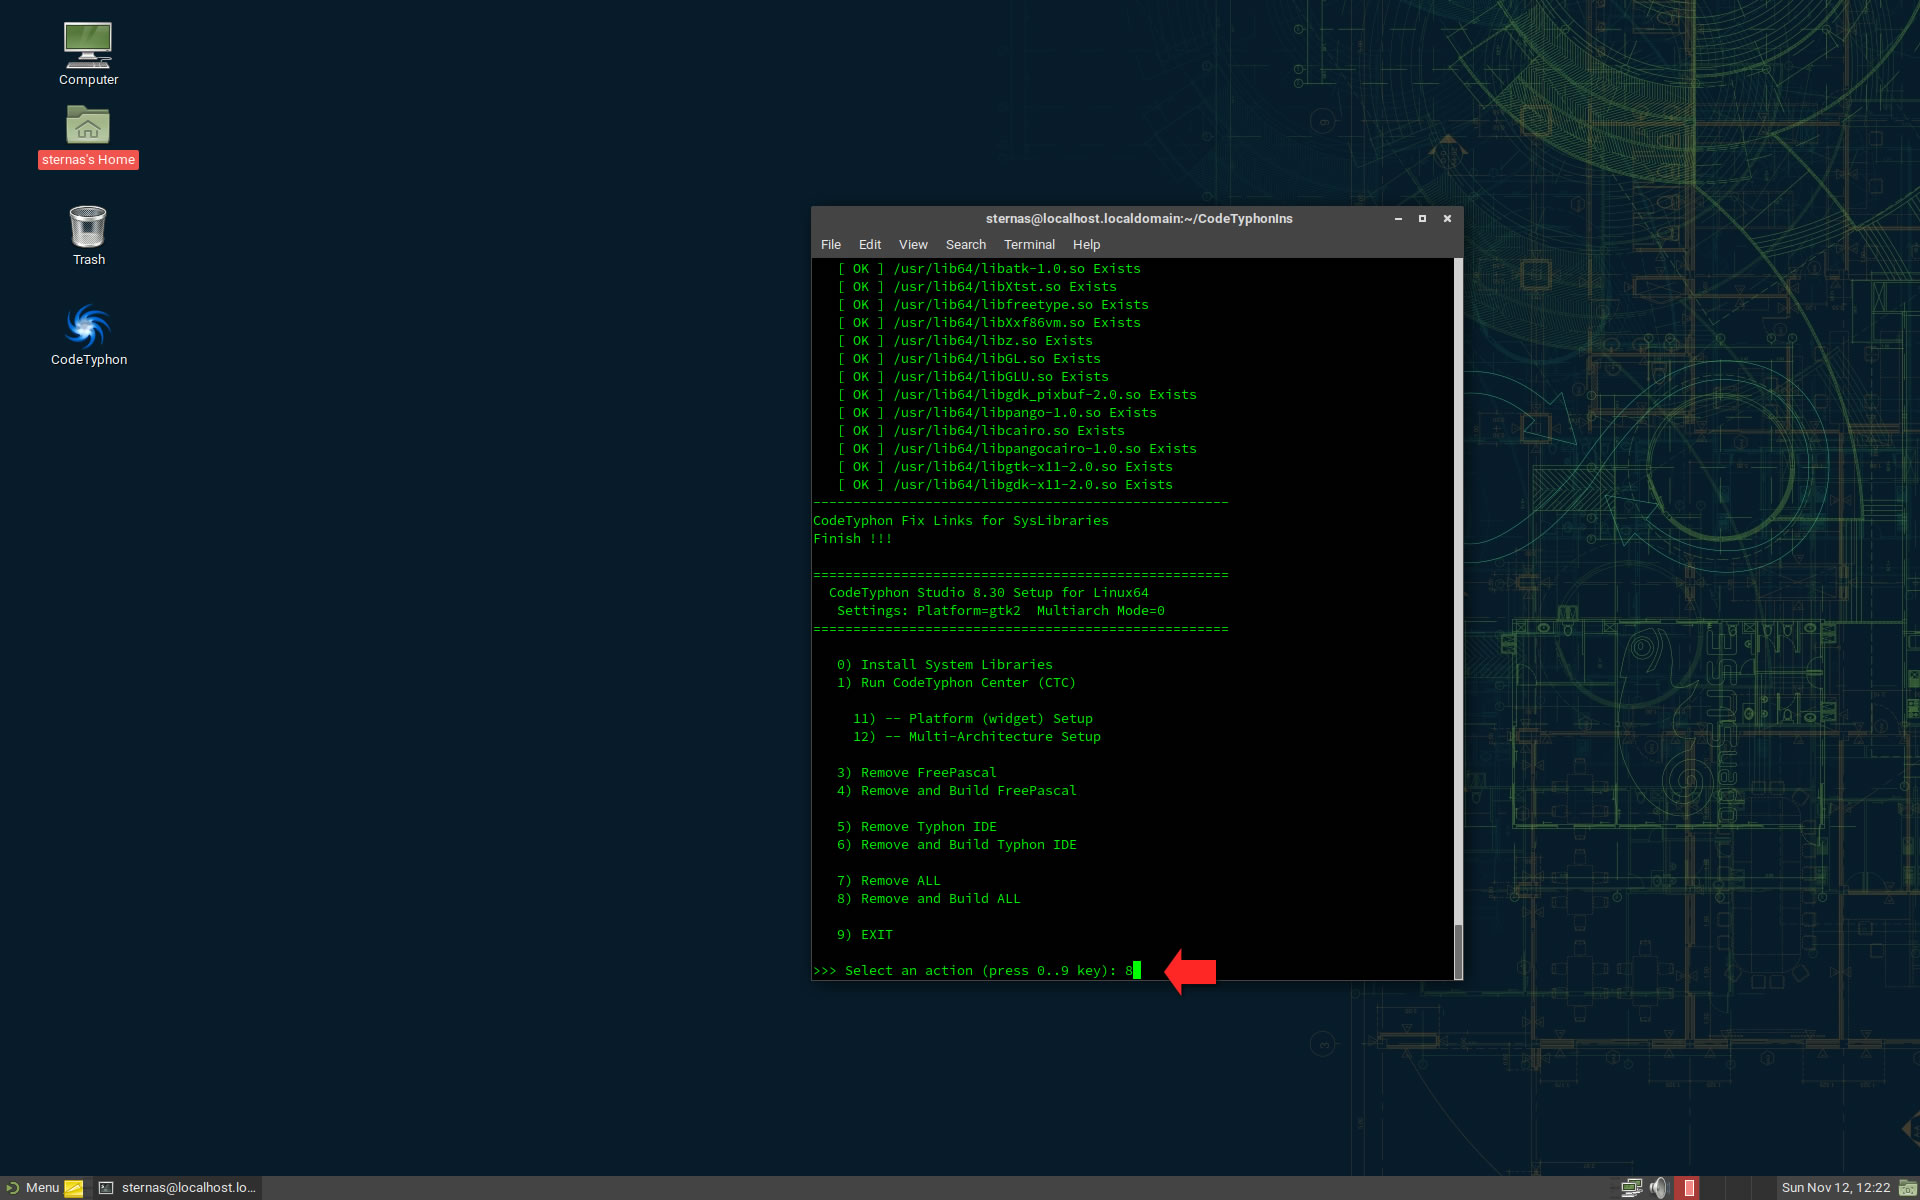This screenshot has height=1200, width=1920.
Task: Click the green folder icon at panel end
Action: point(1907,1188)
